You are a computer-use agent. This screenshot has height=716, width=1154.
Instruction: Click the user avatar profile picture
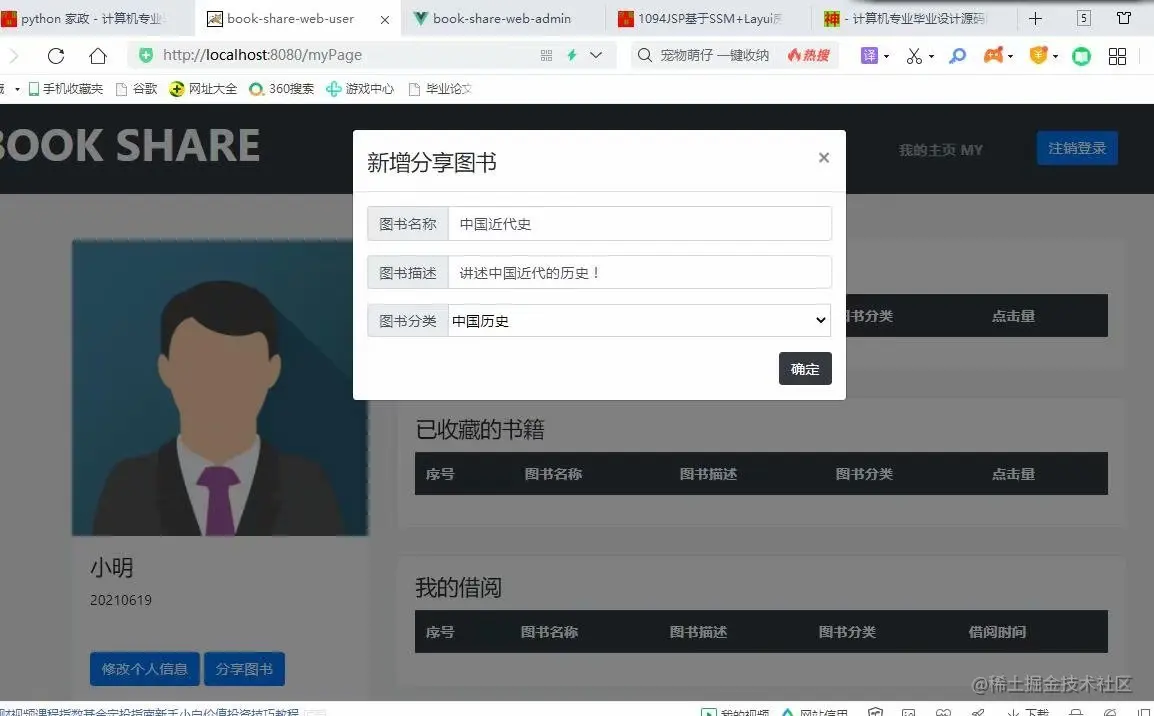(x=220, y=388)
